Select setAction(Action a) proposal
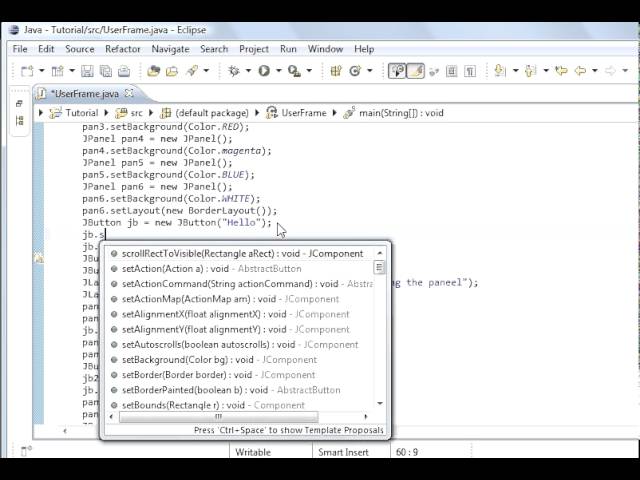Image resolution: width=640 pixels, height=480 pixels. pos(241,269)
